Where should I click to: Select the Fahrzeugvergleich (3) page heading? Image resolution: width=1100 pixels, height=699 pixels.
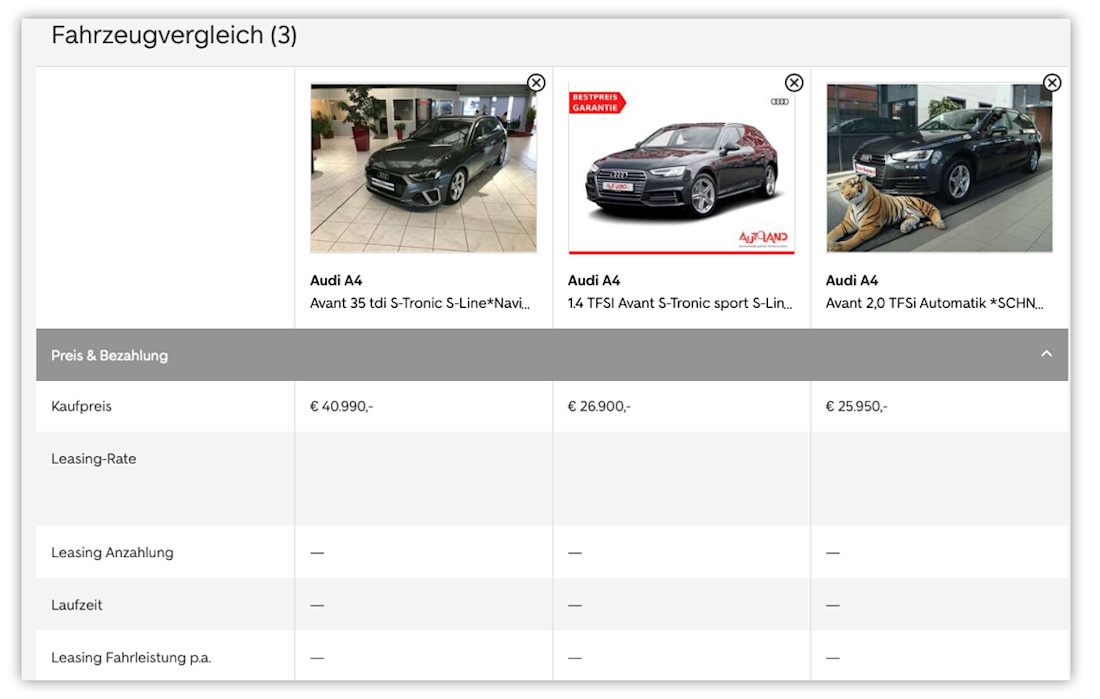pos(174,35)
